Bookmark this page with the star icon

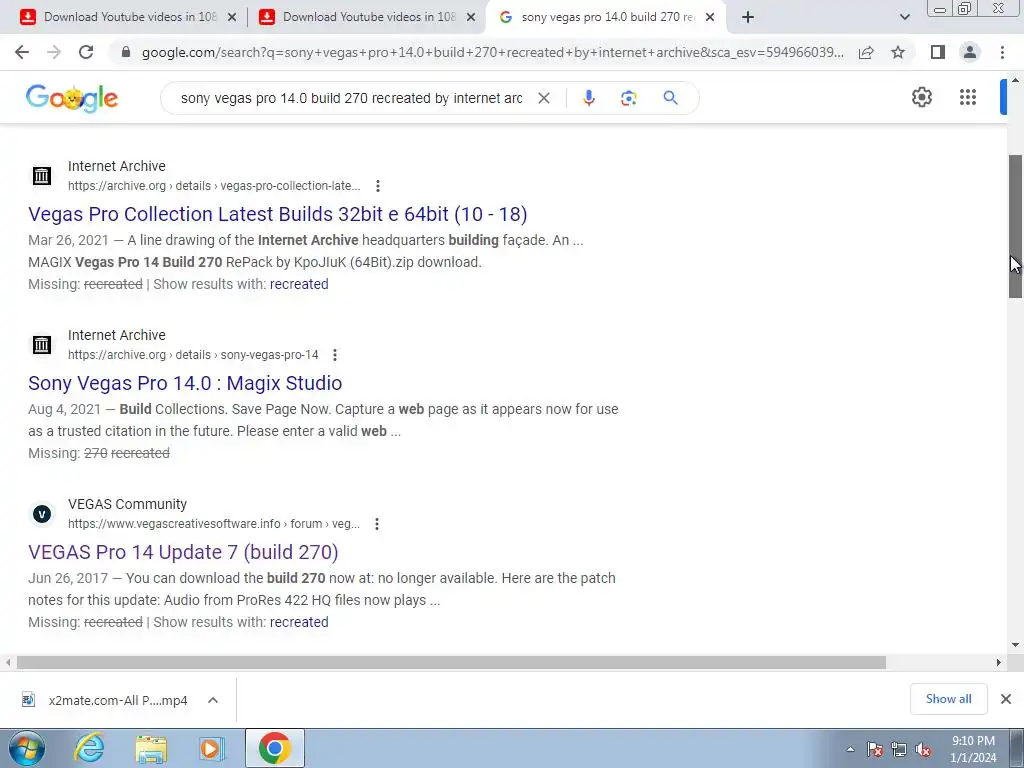[898, 52]
